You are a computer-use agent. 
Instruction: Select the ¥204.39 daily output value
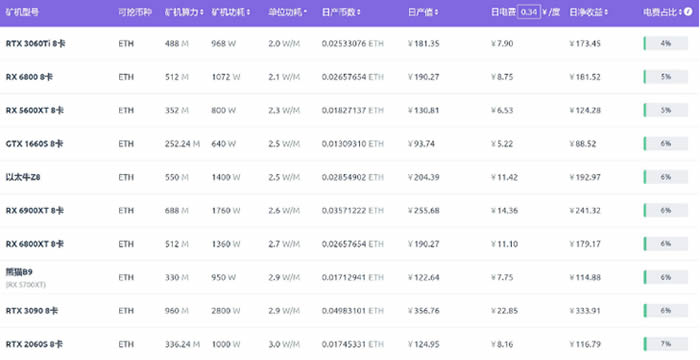coord(424,177)
